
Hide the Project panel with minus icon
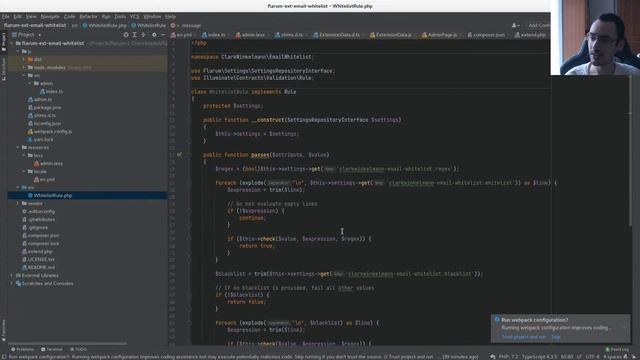coord(163,35)
